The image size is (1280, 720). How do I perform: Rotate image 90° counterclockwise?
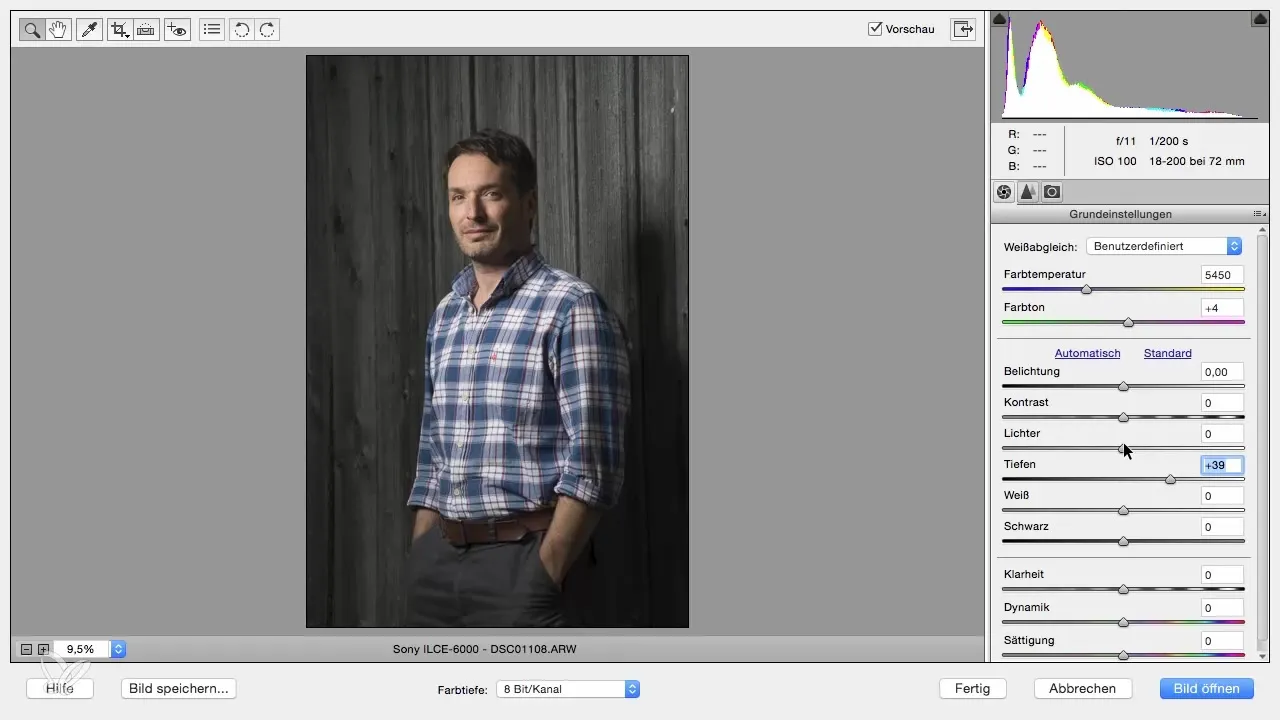tap(240, 30)
